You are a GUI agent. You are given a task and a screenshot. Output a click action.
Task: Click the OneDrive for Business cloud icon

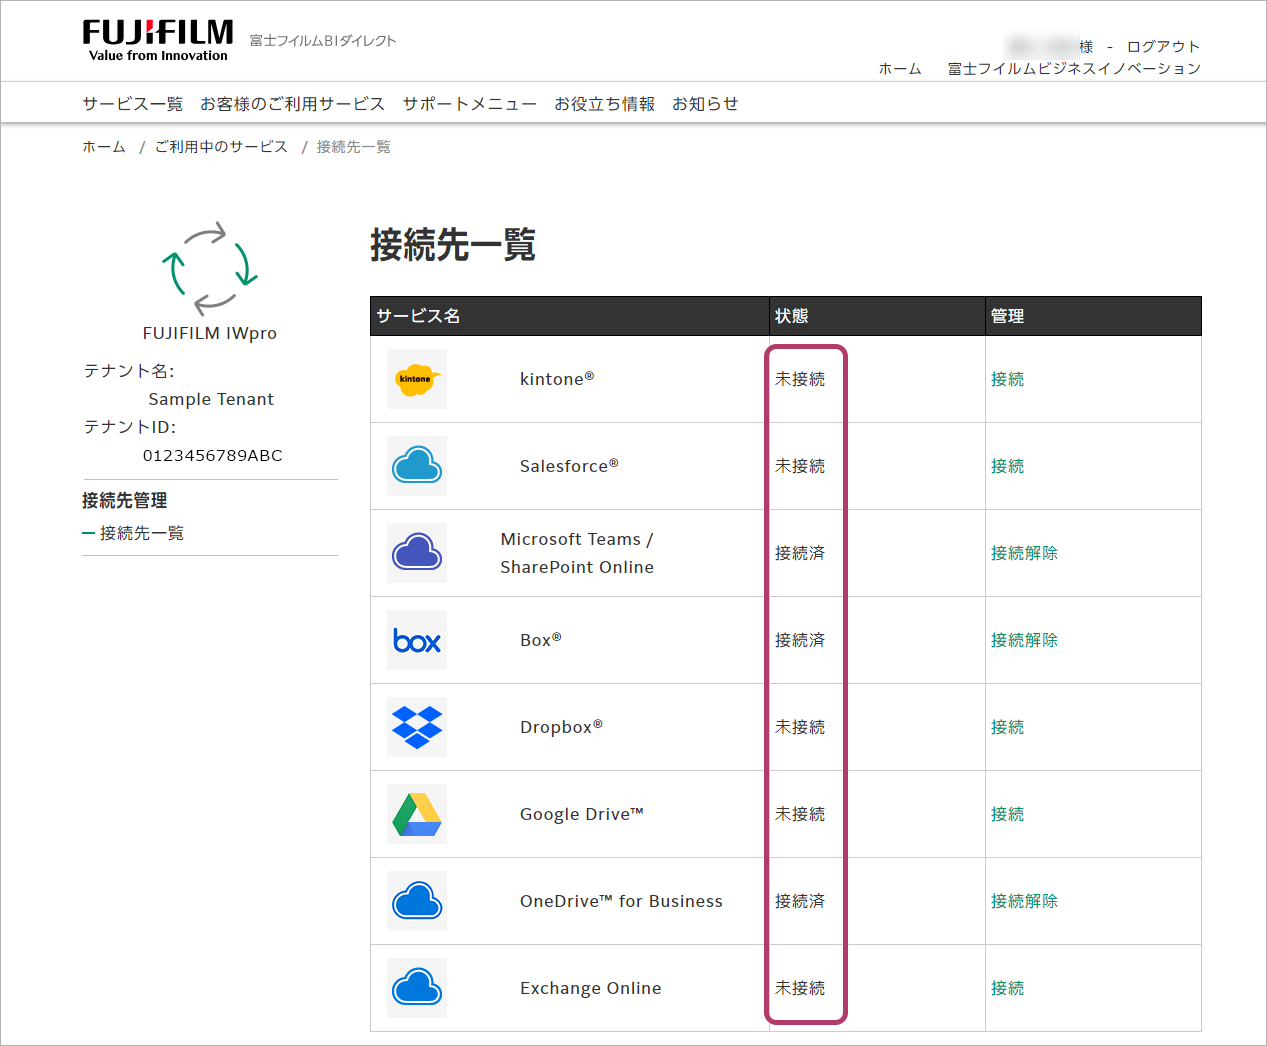coord(417,901)
